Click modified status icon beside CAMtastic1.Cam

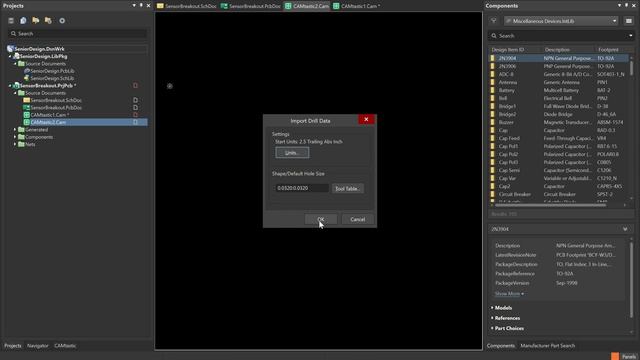pos(135,115)
